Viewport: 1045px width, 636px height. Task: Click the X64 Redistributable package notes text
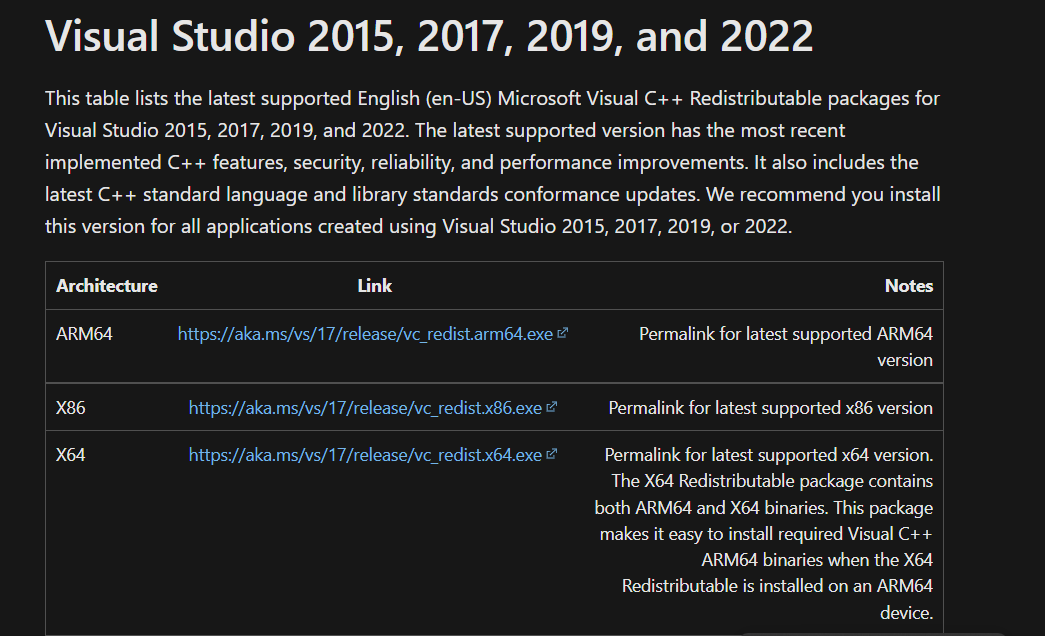pyautogui.click(x=764, y=533)
